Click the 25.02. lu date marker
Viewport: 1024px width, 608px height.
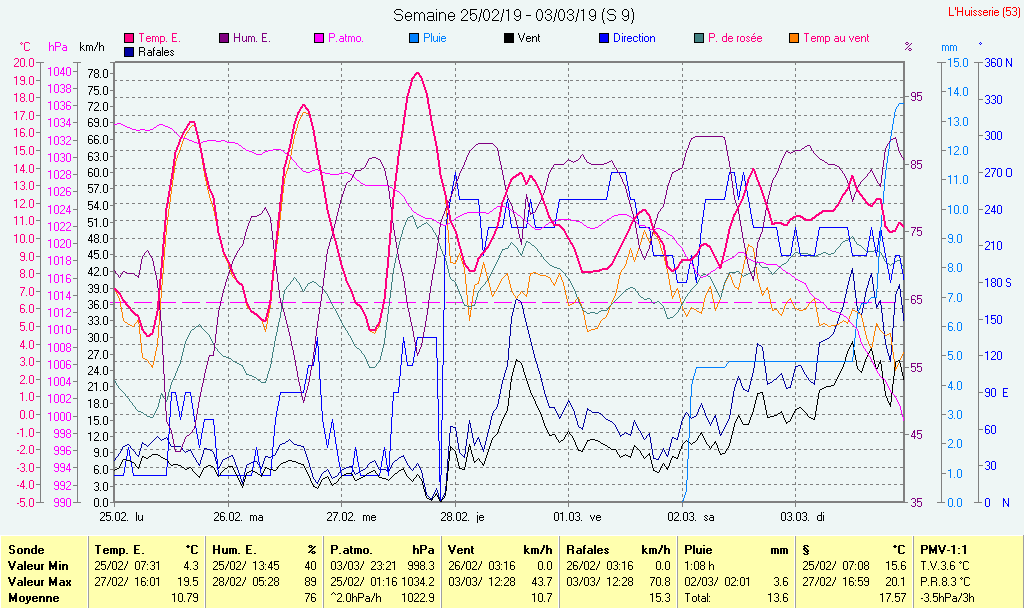(121, 517)
